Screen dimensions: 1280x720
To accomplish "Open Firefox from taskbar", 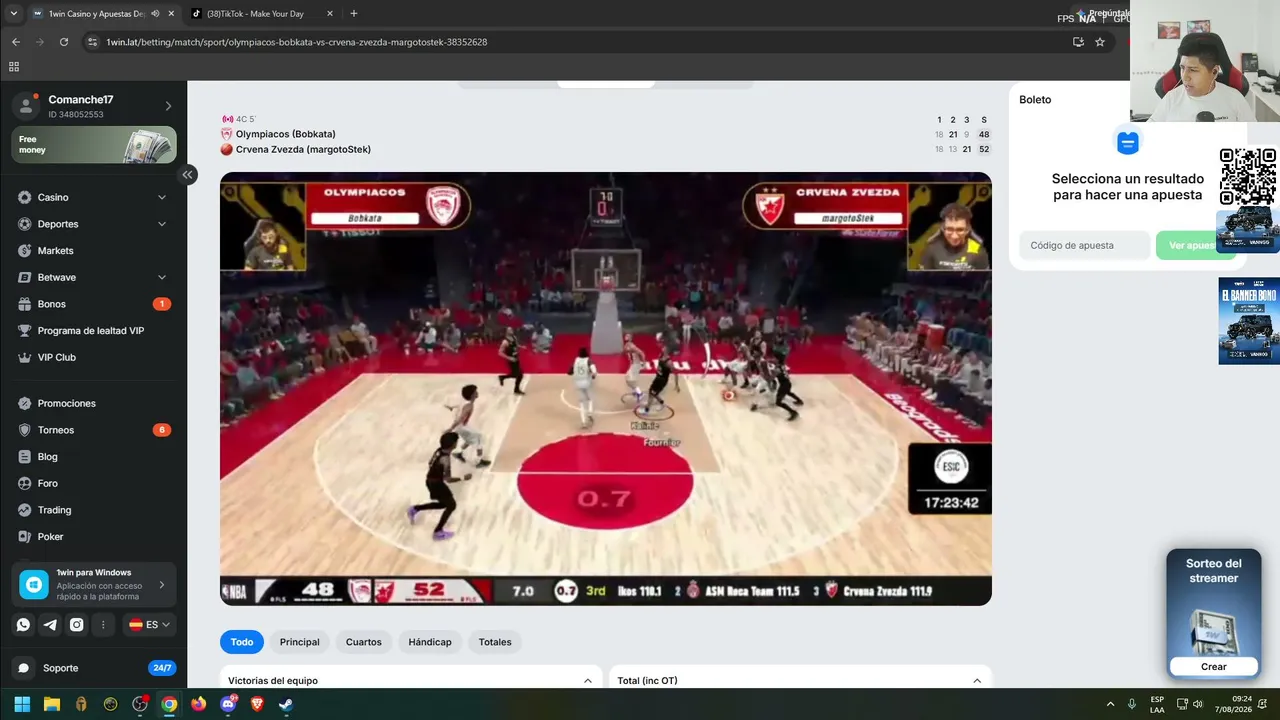I will coord(198,704).
